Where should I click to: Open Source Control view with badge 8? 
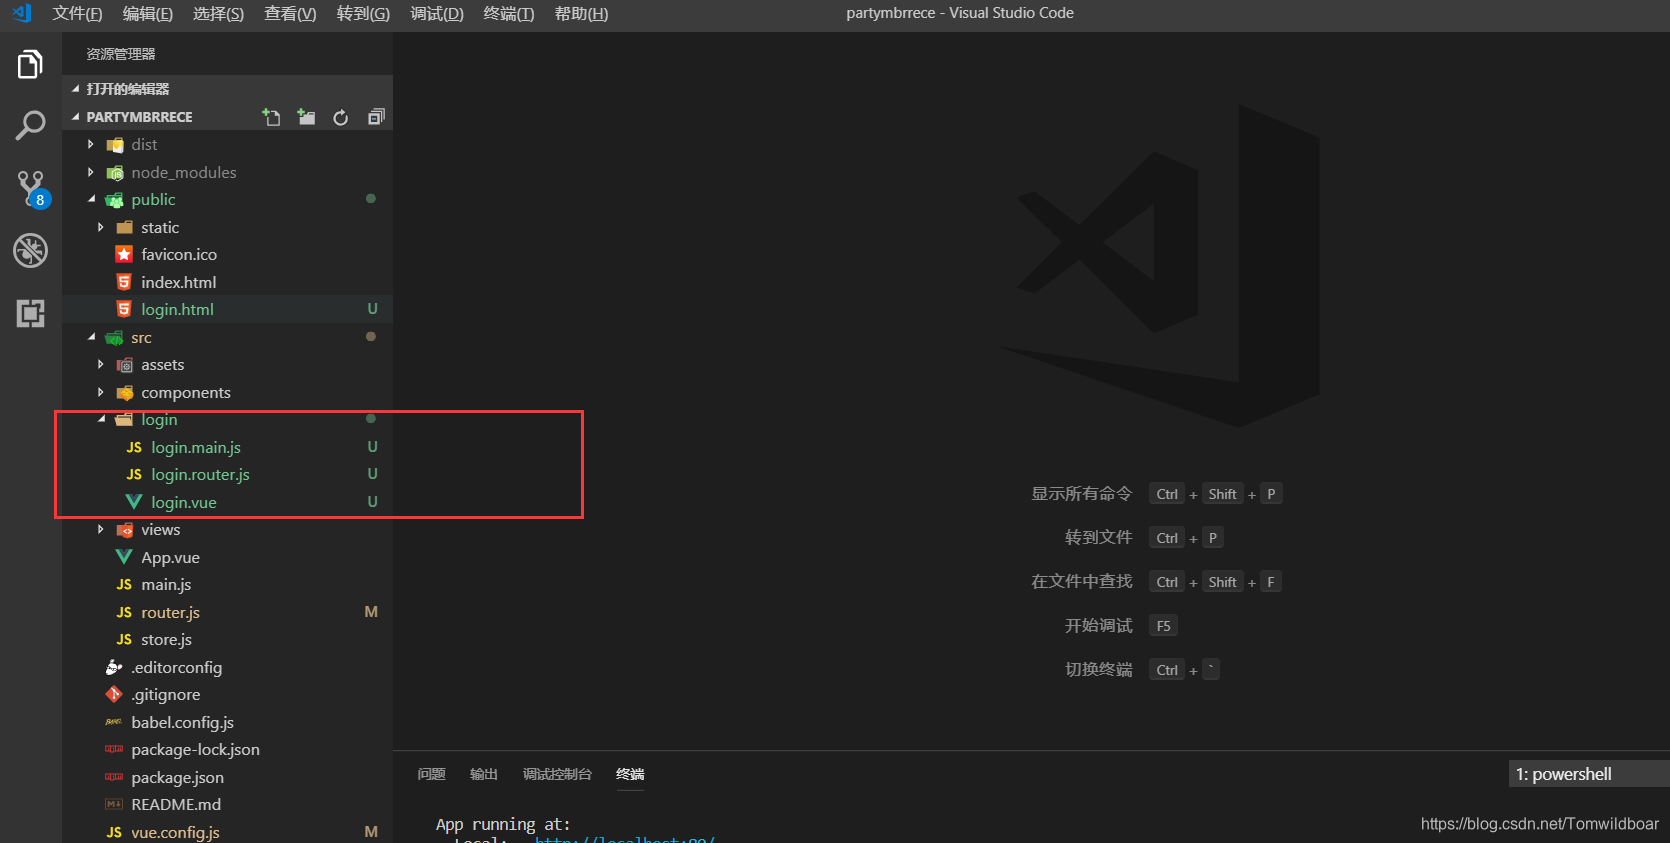[x=31, y=189]
